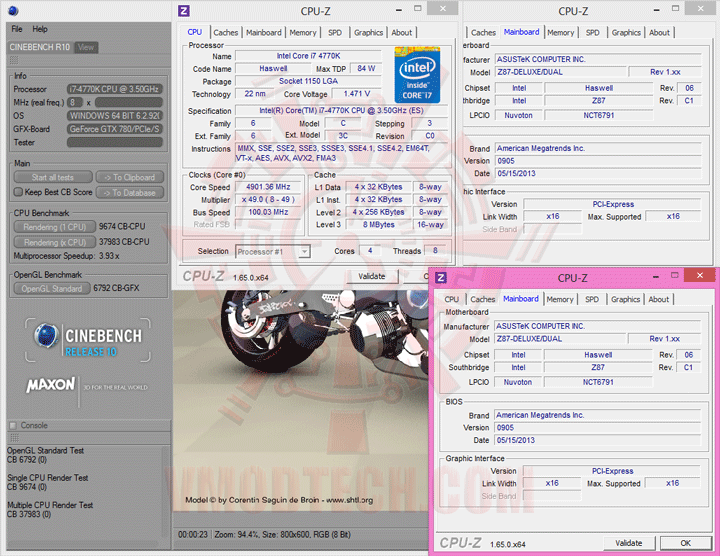Click the 37983 CB-CPU score
Viewport: 720px width, 556px height.
[124, 242]
